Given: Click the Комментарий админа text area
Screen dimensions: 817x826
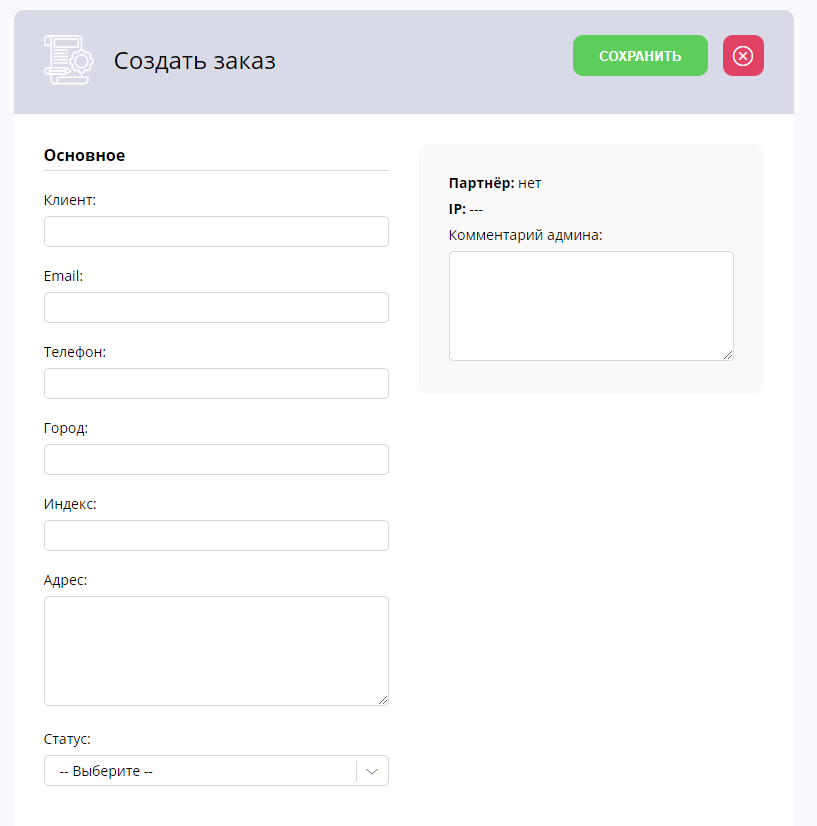Looking at the screenshot, I should tap(591, 306).
